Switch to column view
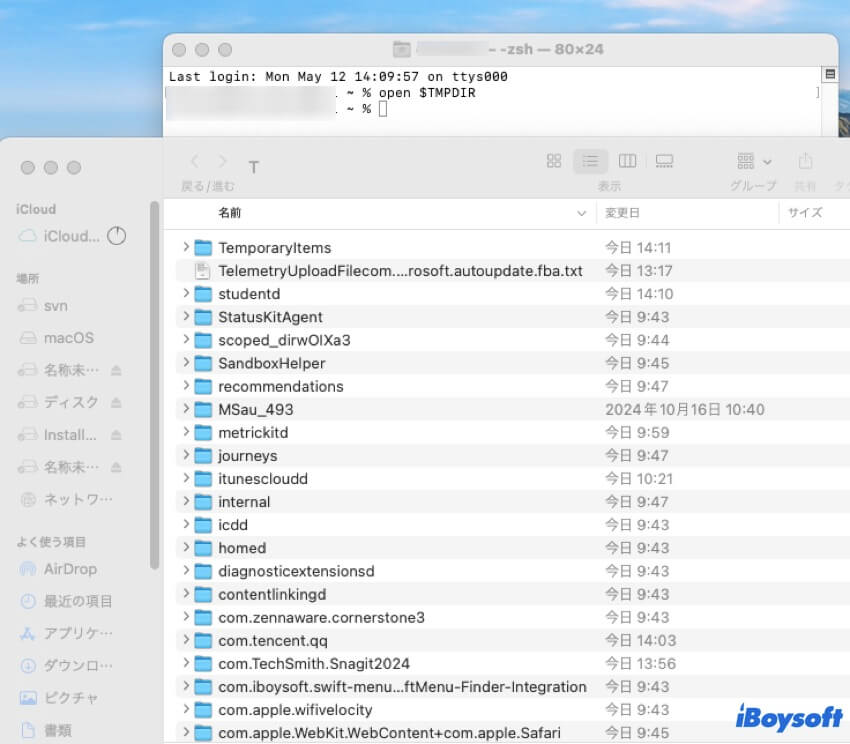This screenshot has height=744, width=850. pyautogui.click(x=627, y=161)
